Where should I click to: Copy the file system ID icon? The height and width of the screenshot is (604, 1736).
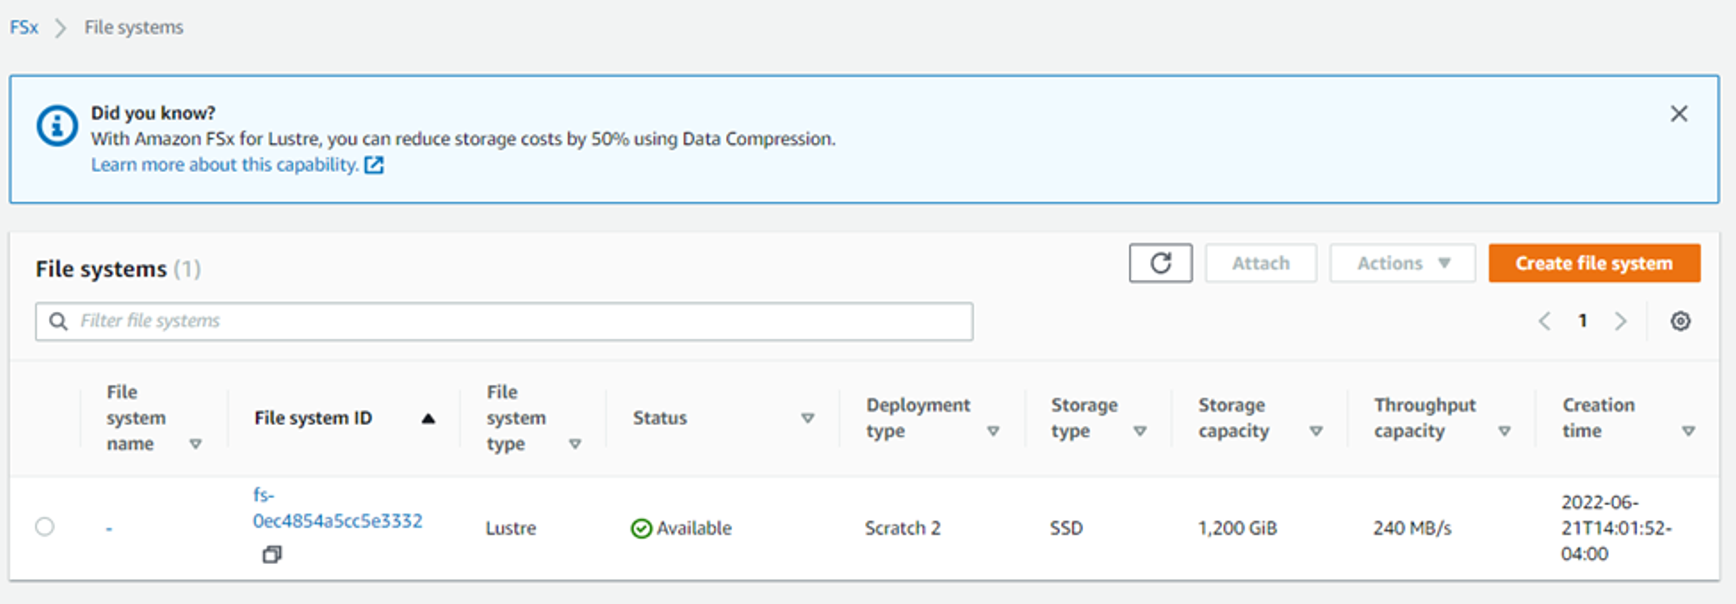tap(271, 554)
